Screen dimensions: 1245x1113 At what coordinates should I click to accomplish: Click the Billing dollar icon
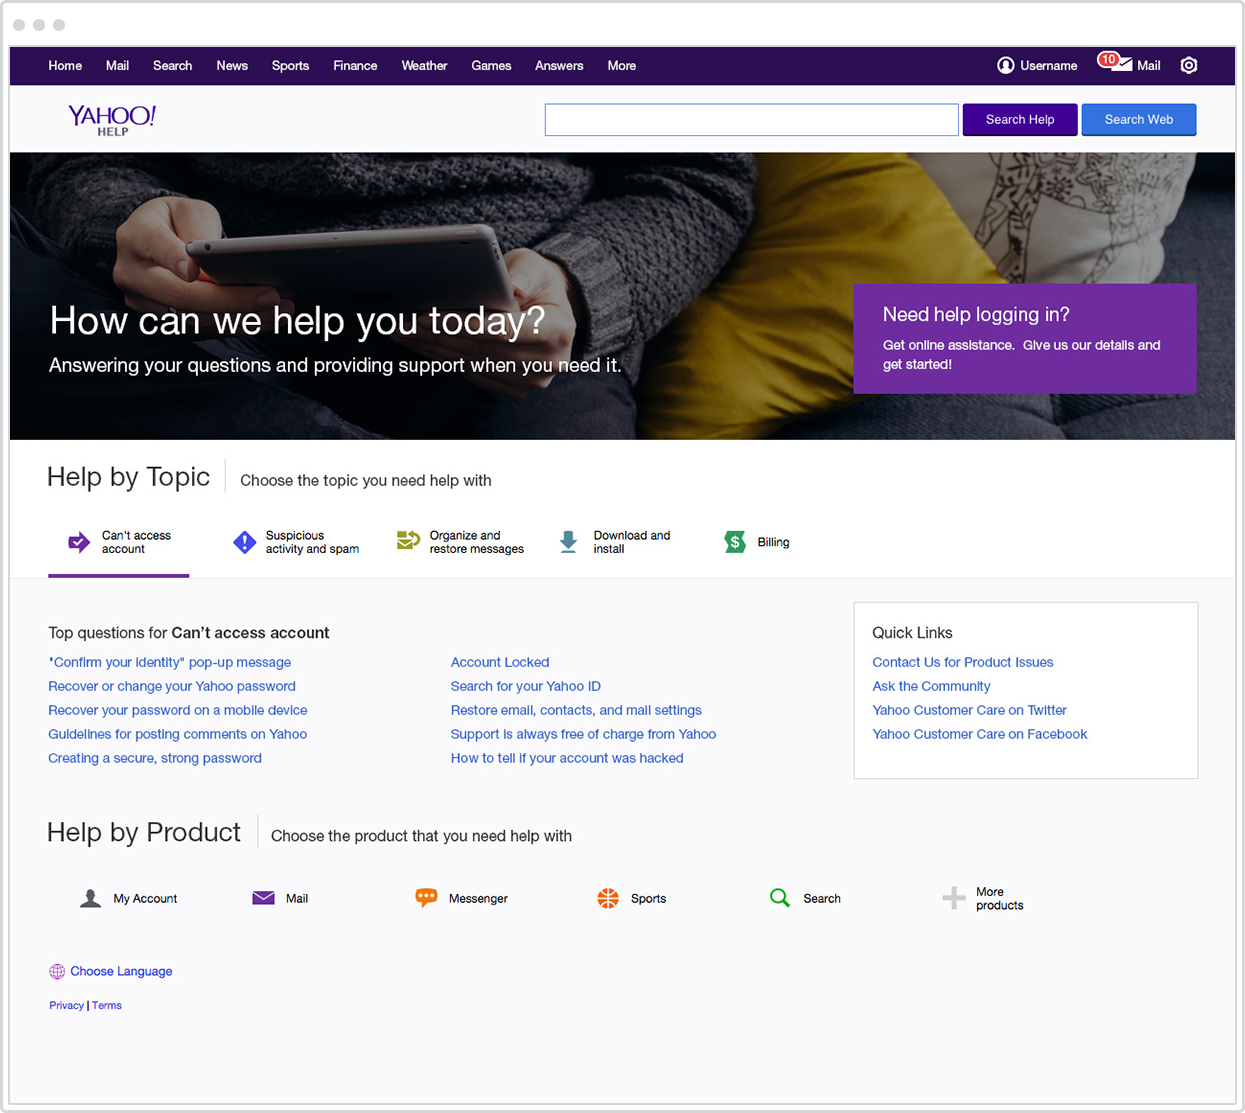pos(735,542)
